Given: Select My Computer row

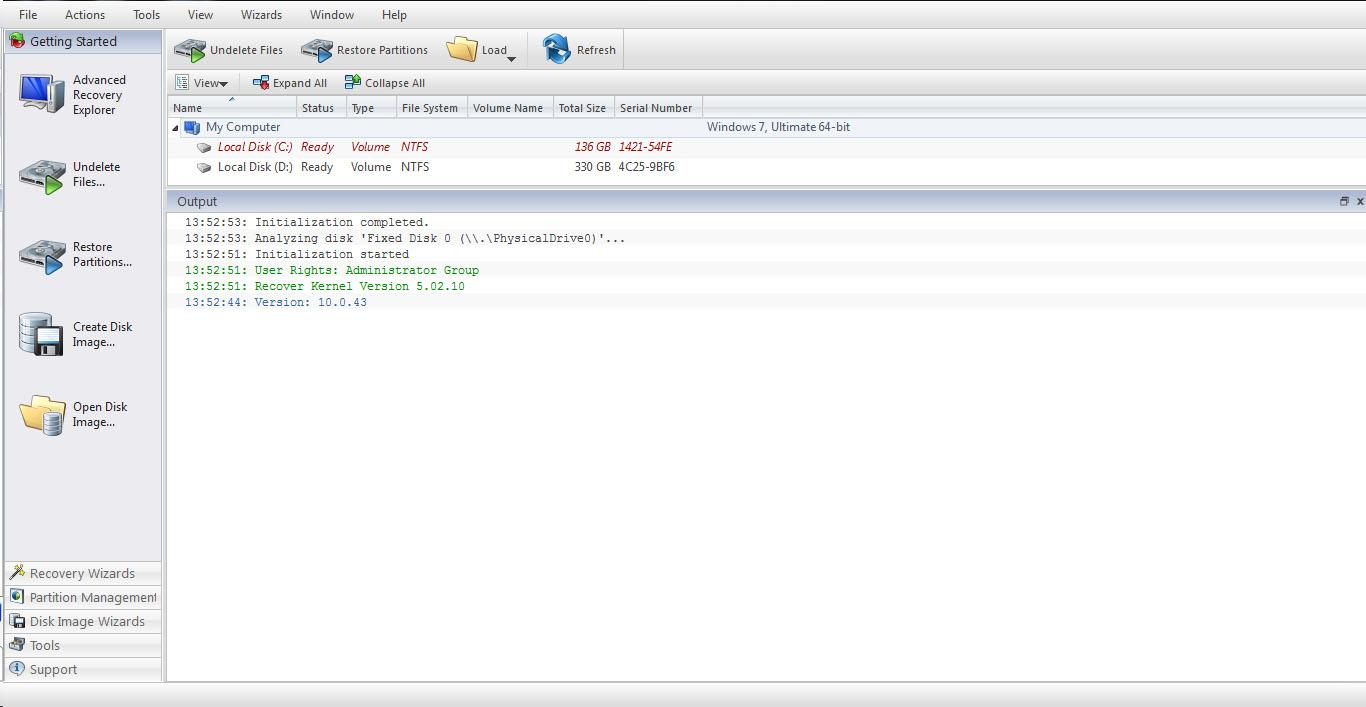Looking at the screenshot, I should pos(766,127).
